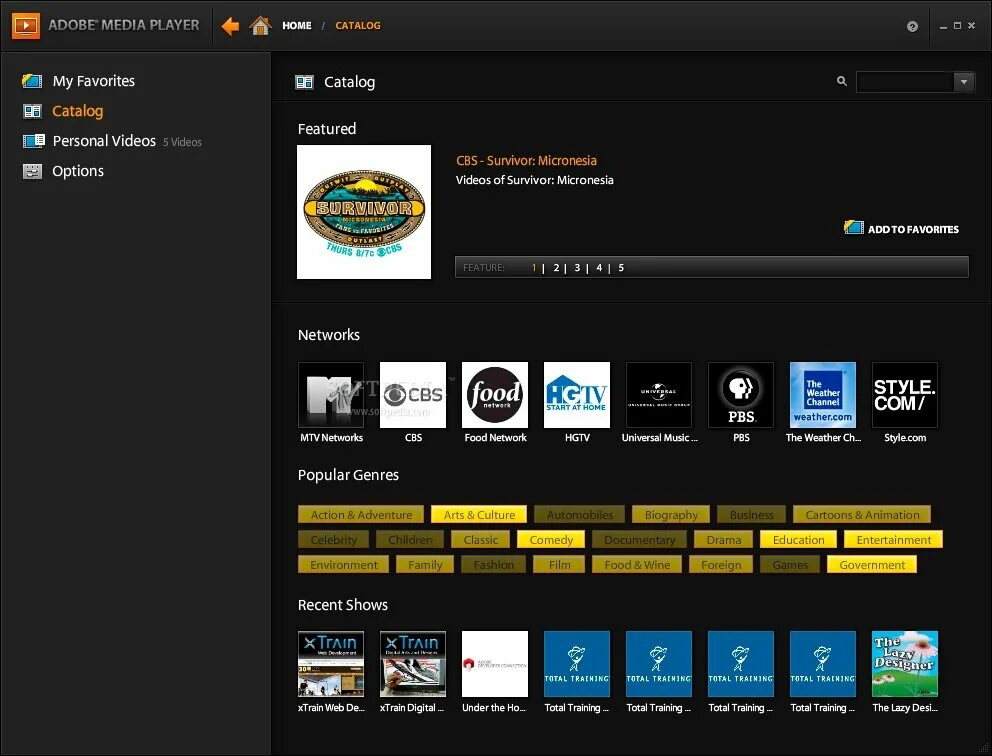
Task: Open the Universal Music network logo
Action: 659,395
